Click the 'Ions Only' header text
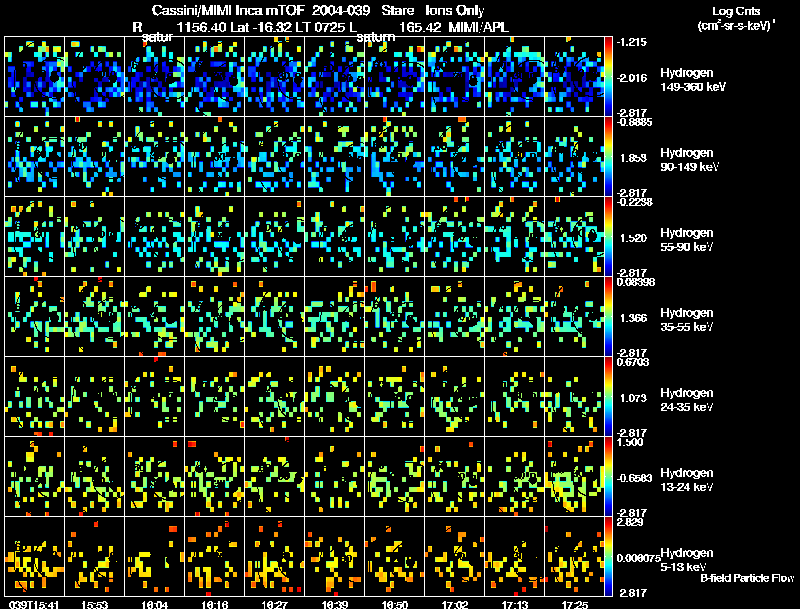The width and height of the screenshot is (800, 609). click(455, 11)
